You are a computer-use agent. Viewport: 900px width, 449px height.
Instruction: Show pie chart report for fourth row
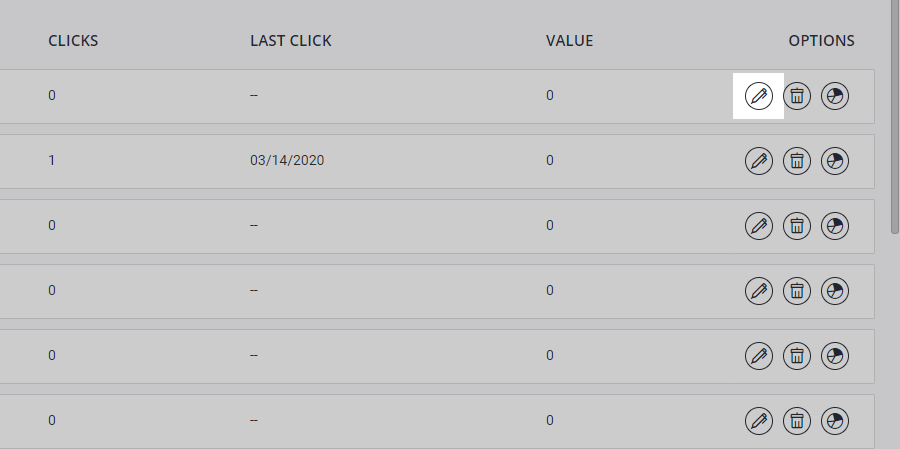pyautogui.click(x=835, y=291)
